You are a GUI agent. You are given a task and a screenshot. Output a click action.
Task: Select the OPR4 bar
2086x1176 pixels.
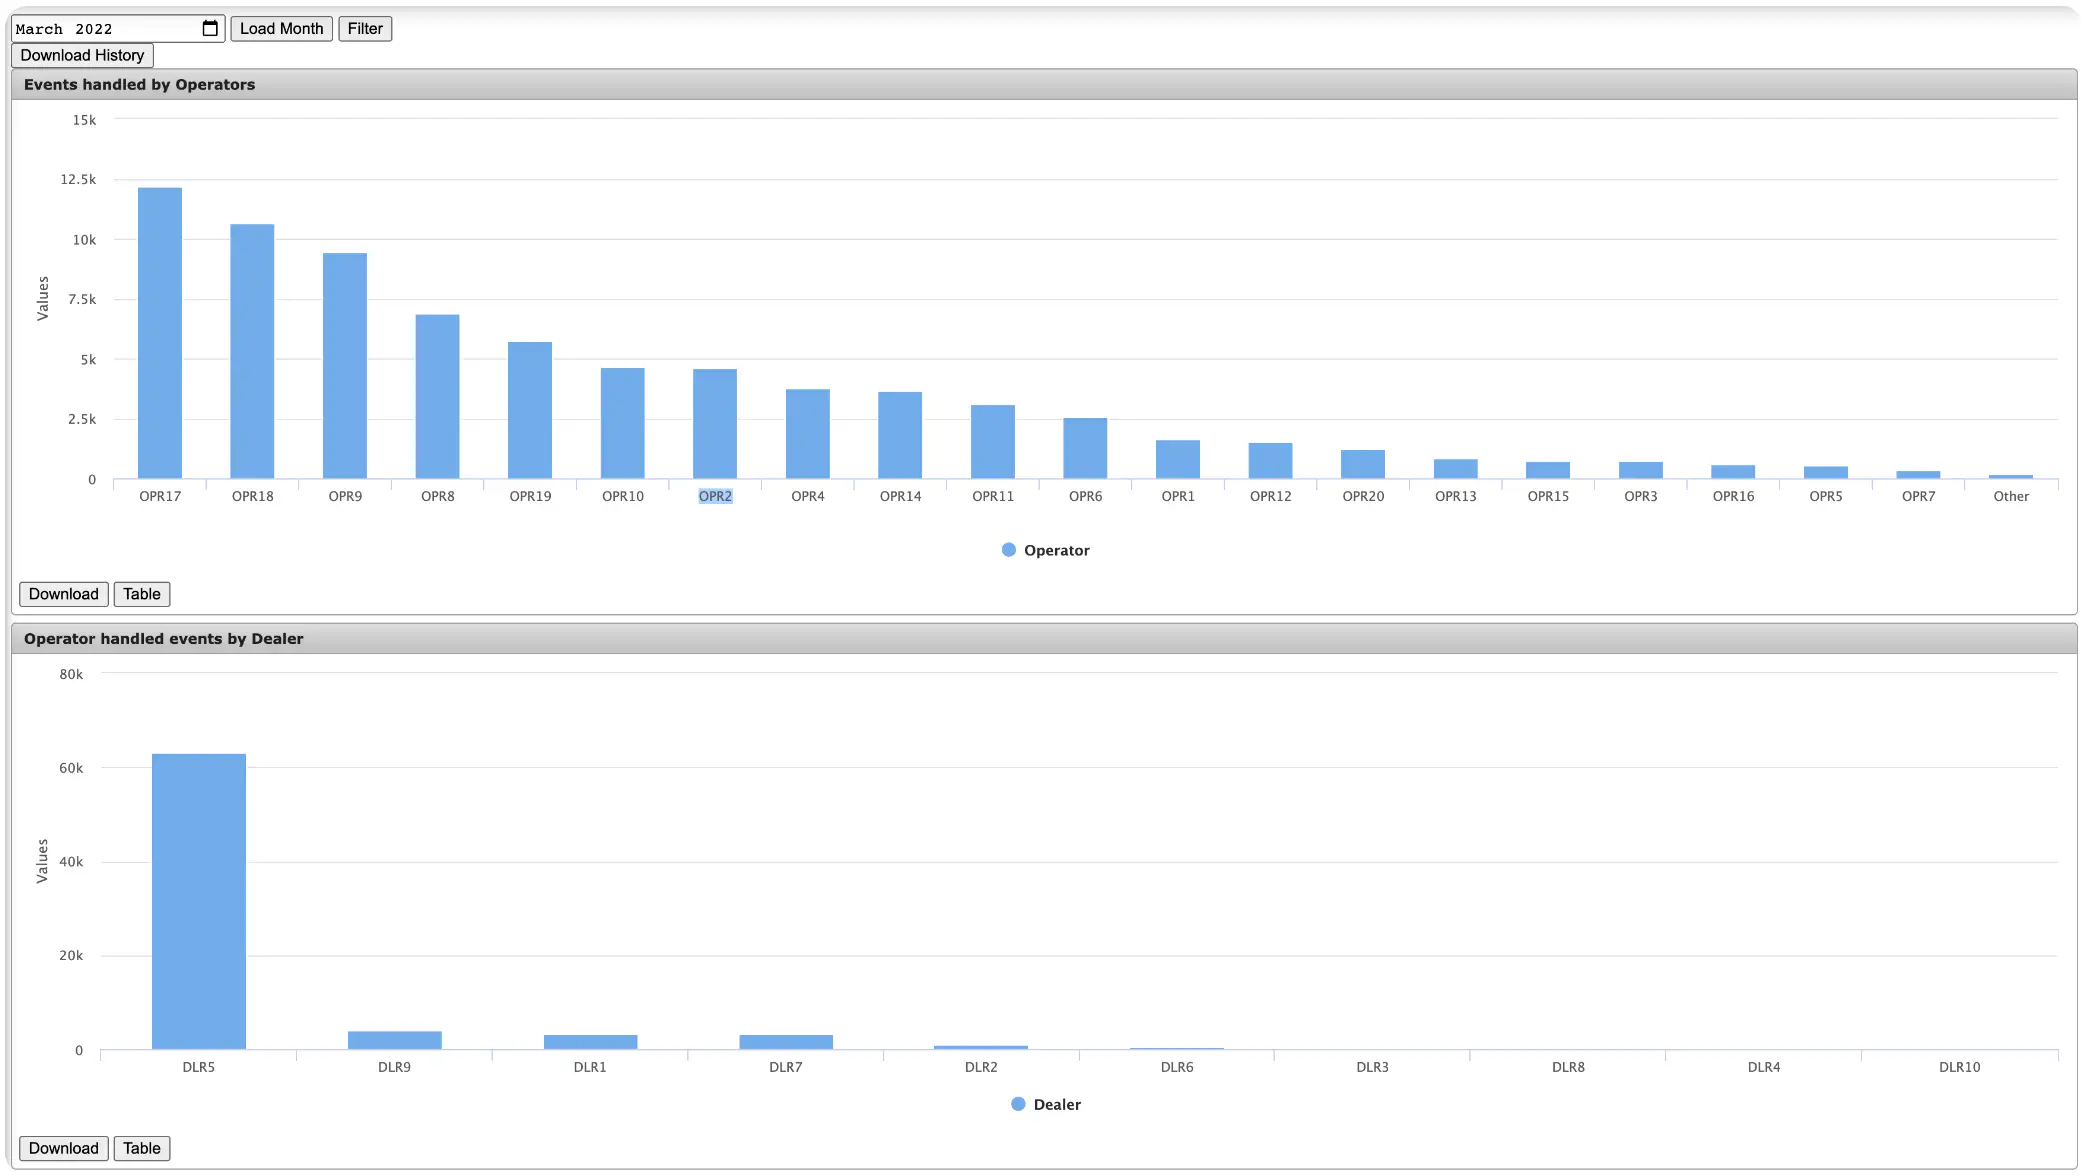pos(808,434)
